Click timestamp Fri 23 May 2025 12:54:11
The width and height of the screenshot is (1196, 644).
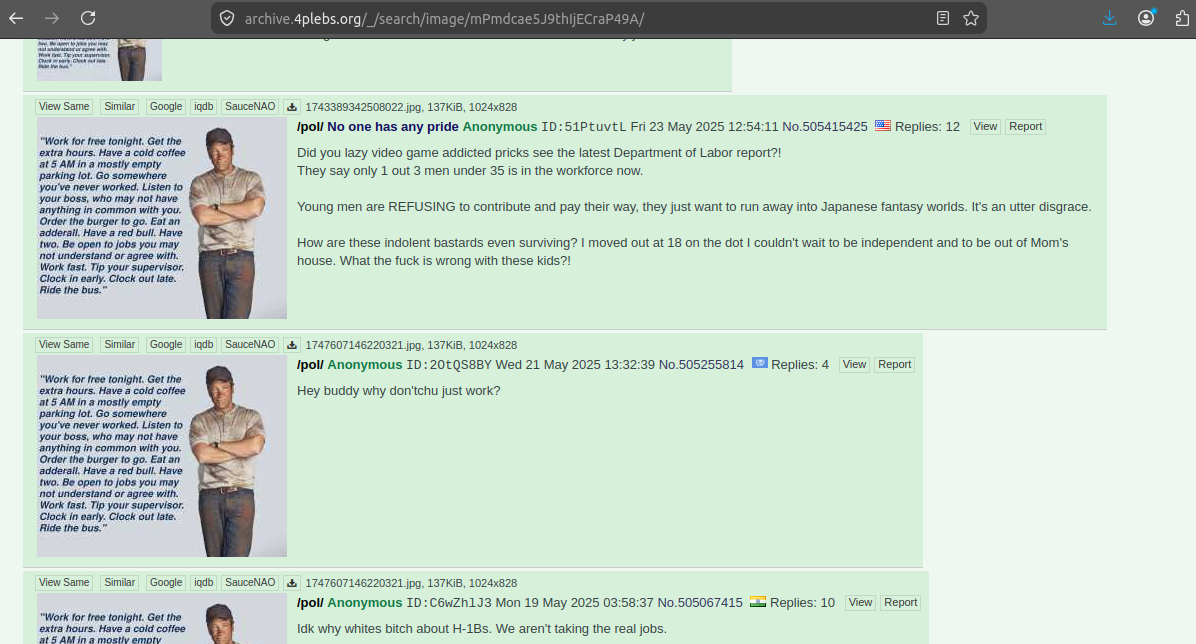704,127
